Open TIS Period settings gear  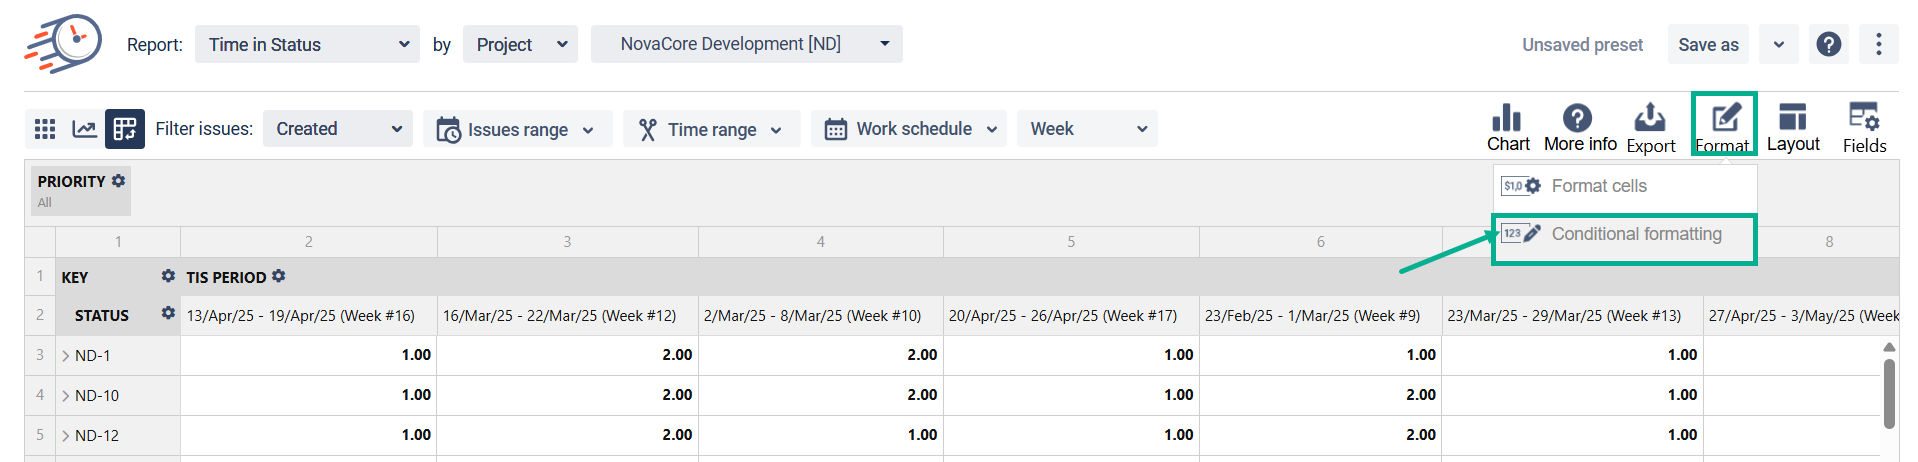[x=279, y=276]
